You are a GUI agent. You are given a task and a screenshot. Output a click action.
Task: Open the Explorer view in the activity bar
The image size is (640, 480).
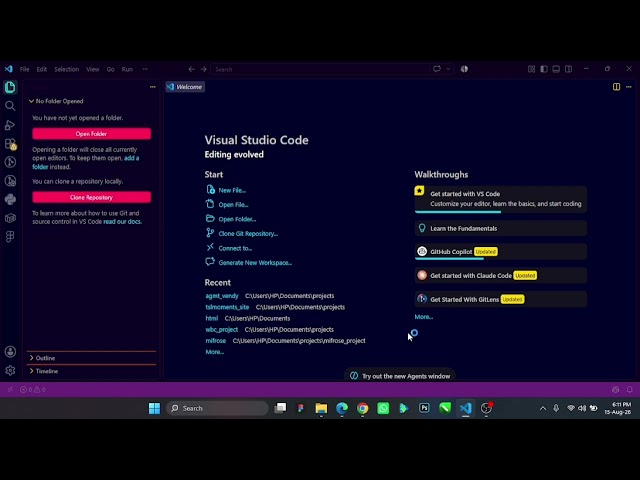pos(10,87)
